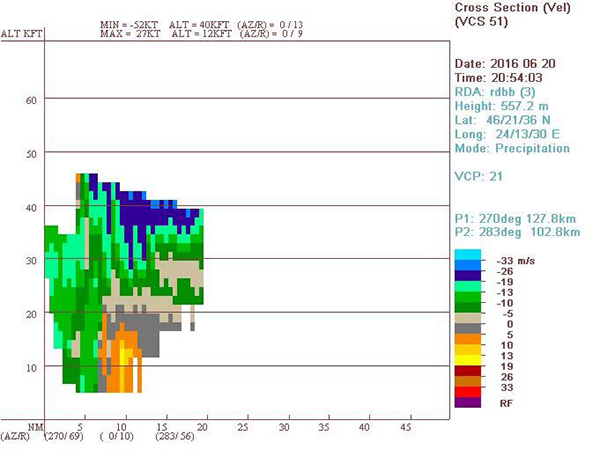Click the Time: 20:54:03 readout
The width and height of the screenshot is (600, 450).
click(502, 77)
